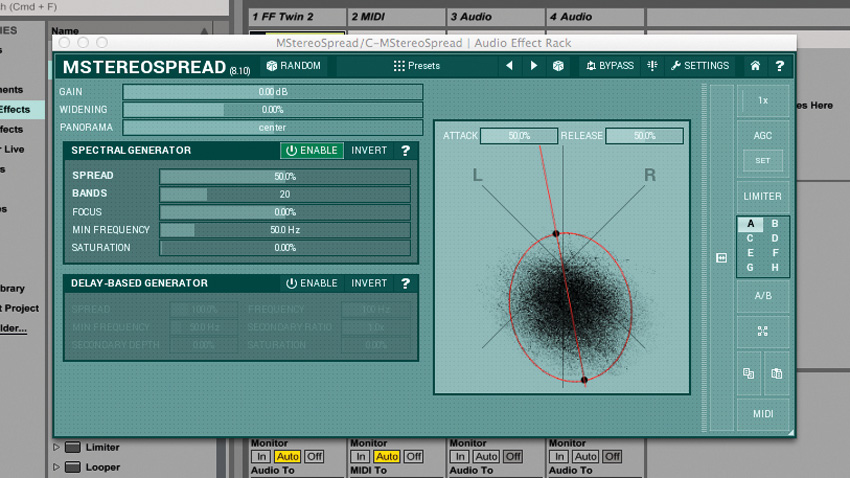The width and height of the screenshot is (850, 478).
Task: Click the BANDS value bar
Action: [x=285, y=194]
